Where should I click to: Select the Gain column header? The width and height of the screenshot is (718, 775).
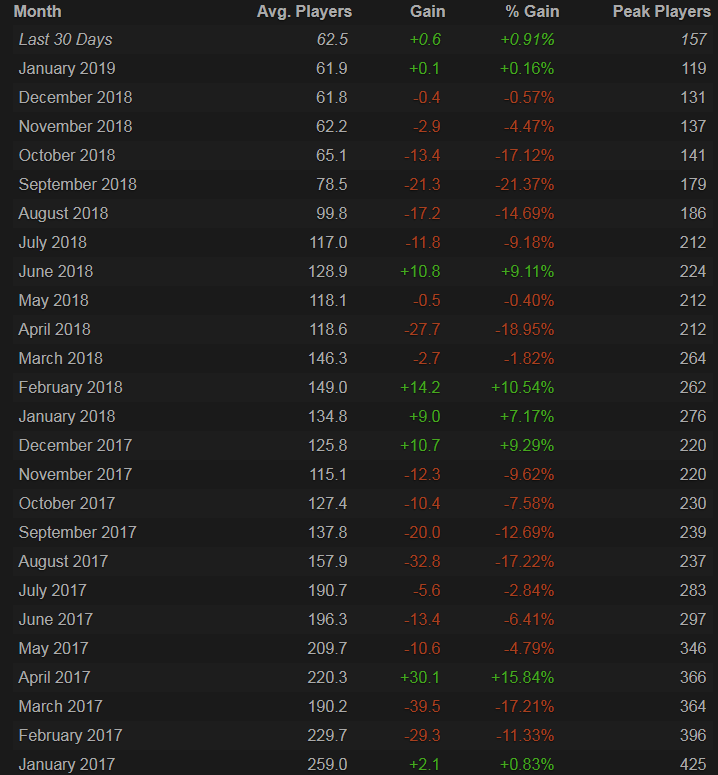(427, 11)
